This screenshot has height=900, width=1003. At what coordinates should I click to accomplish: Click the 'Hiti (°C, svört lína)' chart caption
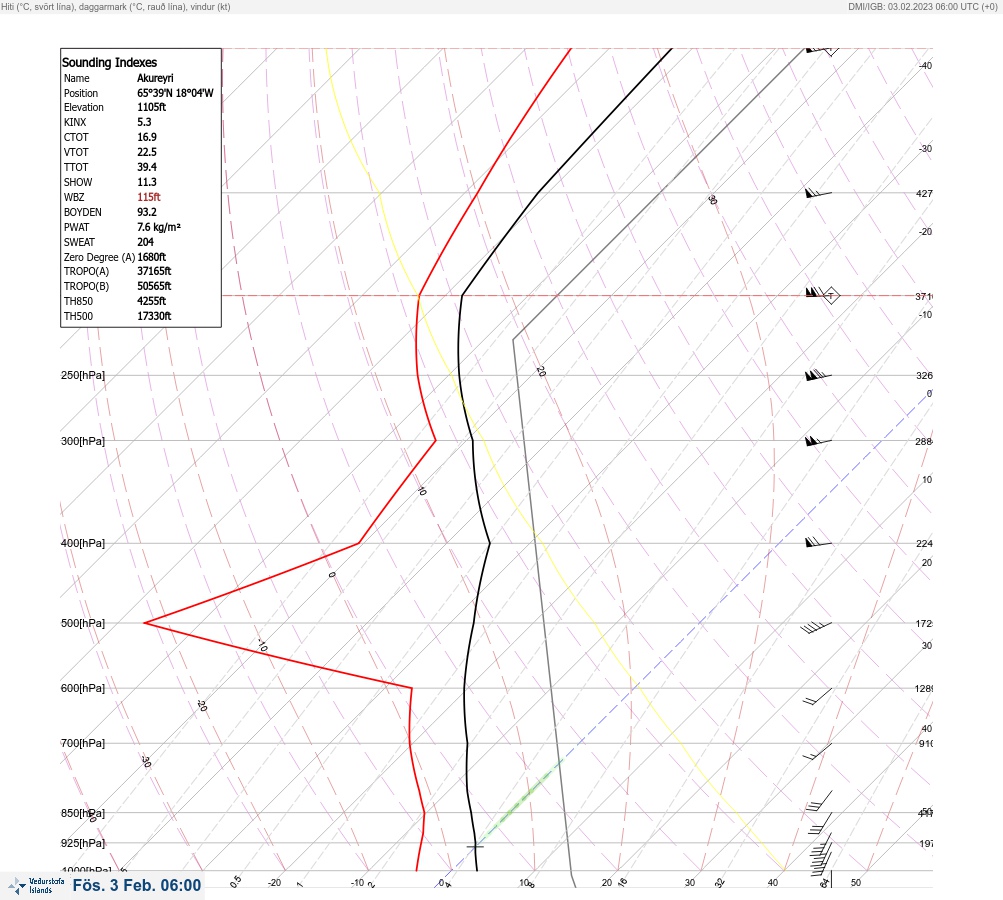tap(116, 6)
